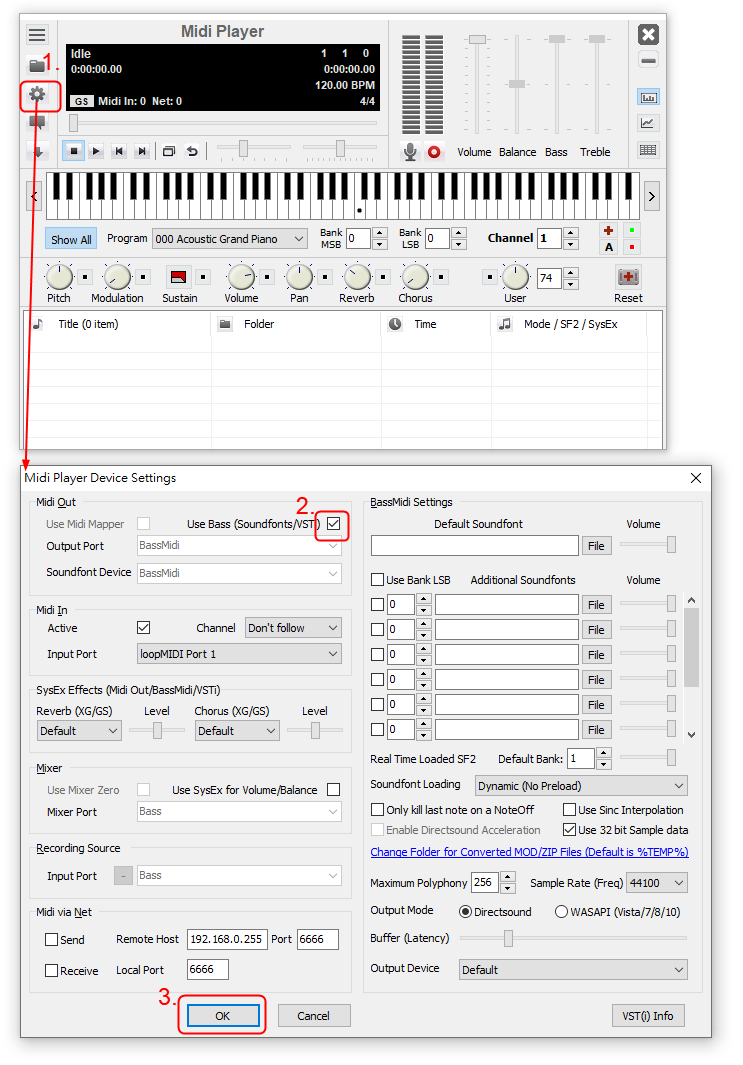Viewport: 743px width, 1065px height.
Task: Minimize Midi Player with the minus icon
Action: [x=649, y=60]
